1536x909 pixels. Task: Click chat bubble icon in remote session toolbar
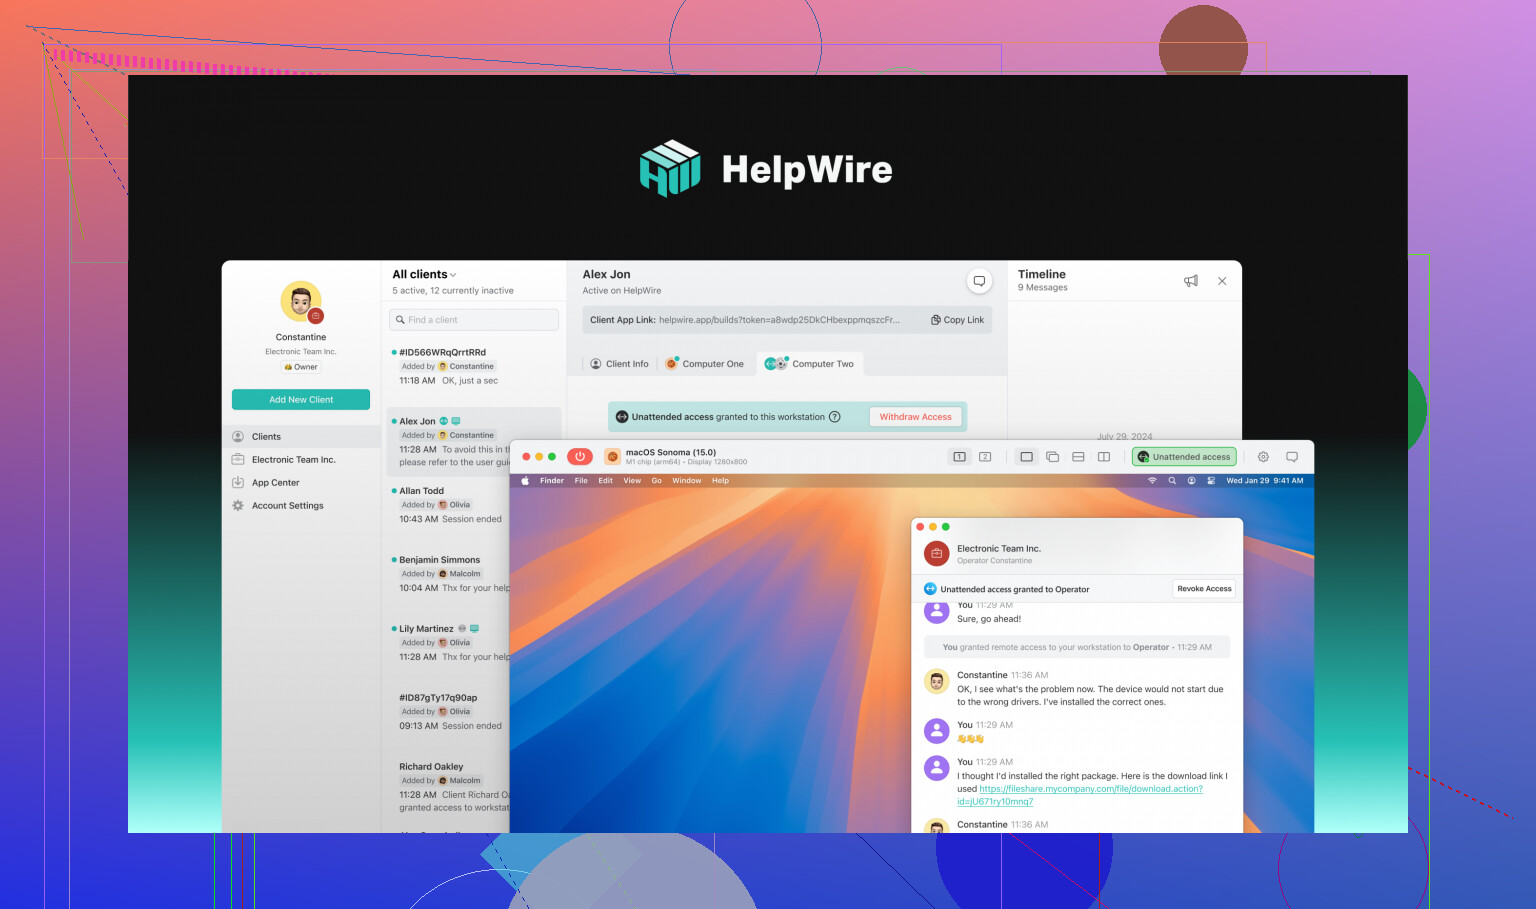tap(1292, 457)
